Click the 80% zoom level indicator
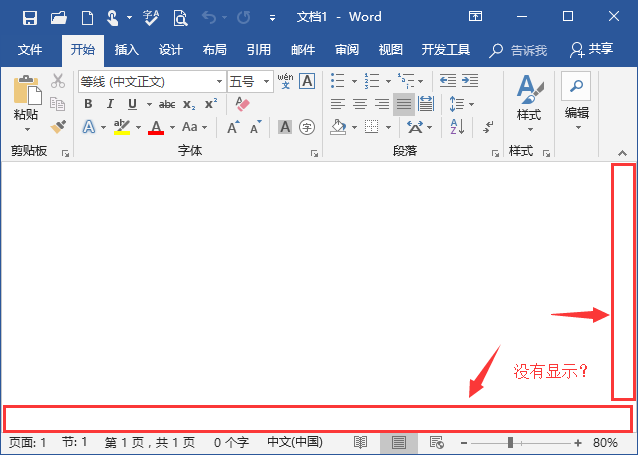638x455 pixels. (605, 442)
